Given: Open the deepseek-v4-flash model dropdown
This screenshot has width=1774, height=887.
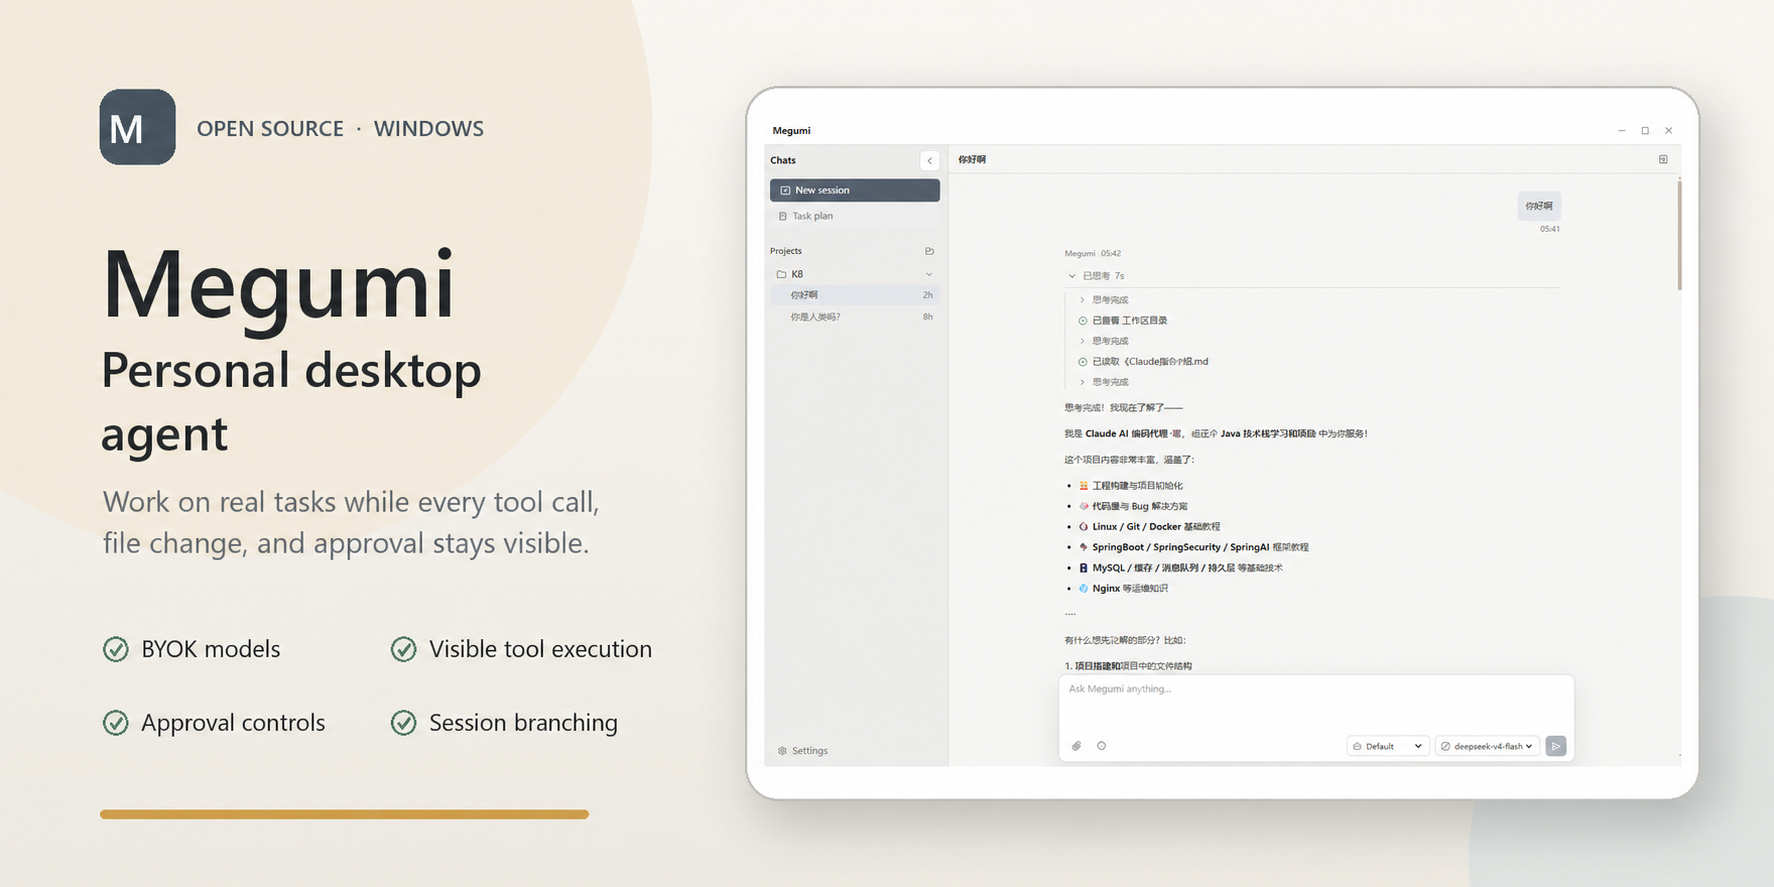Looking at the screenshot, I should point(1486,746).
